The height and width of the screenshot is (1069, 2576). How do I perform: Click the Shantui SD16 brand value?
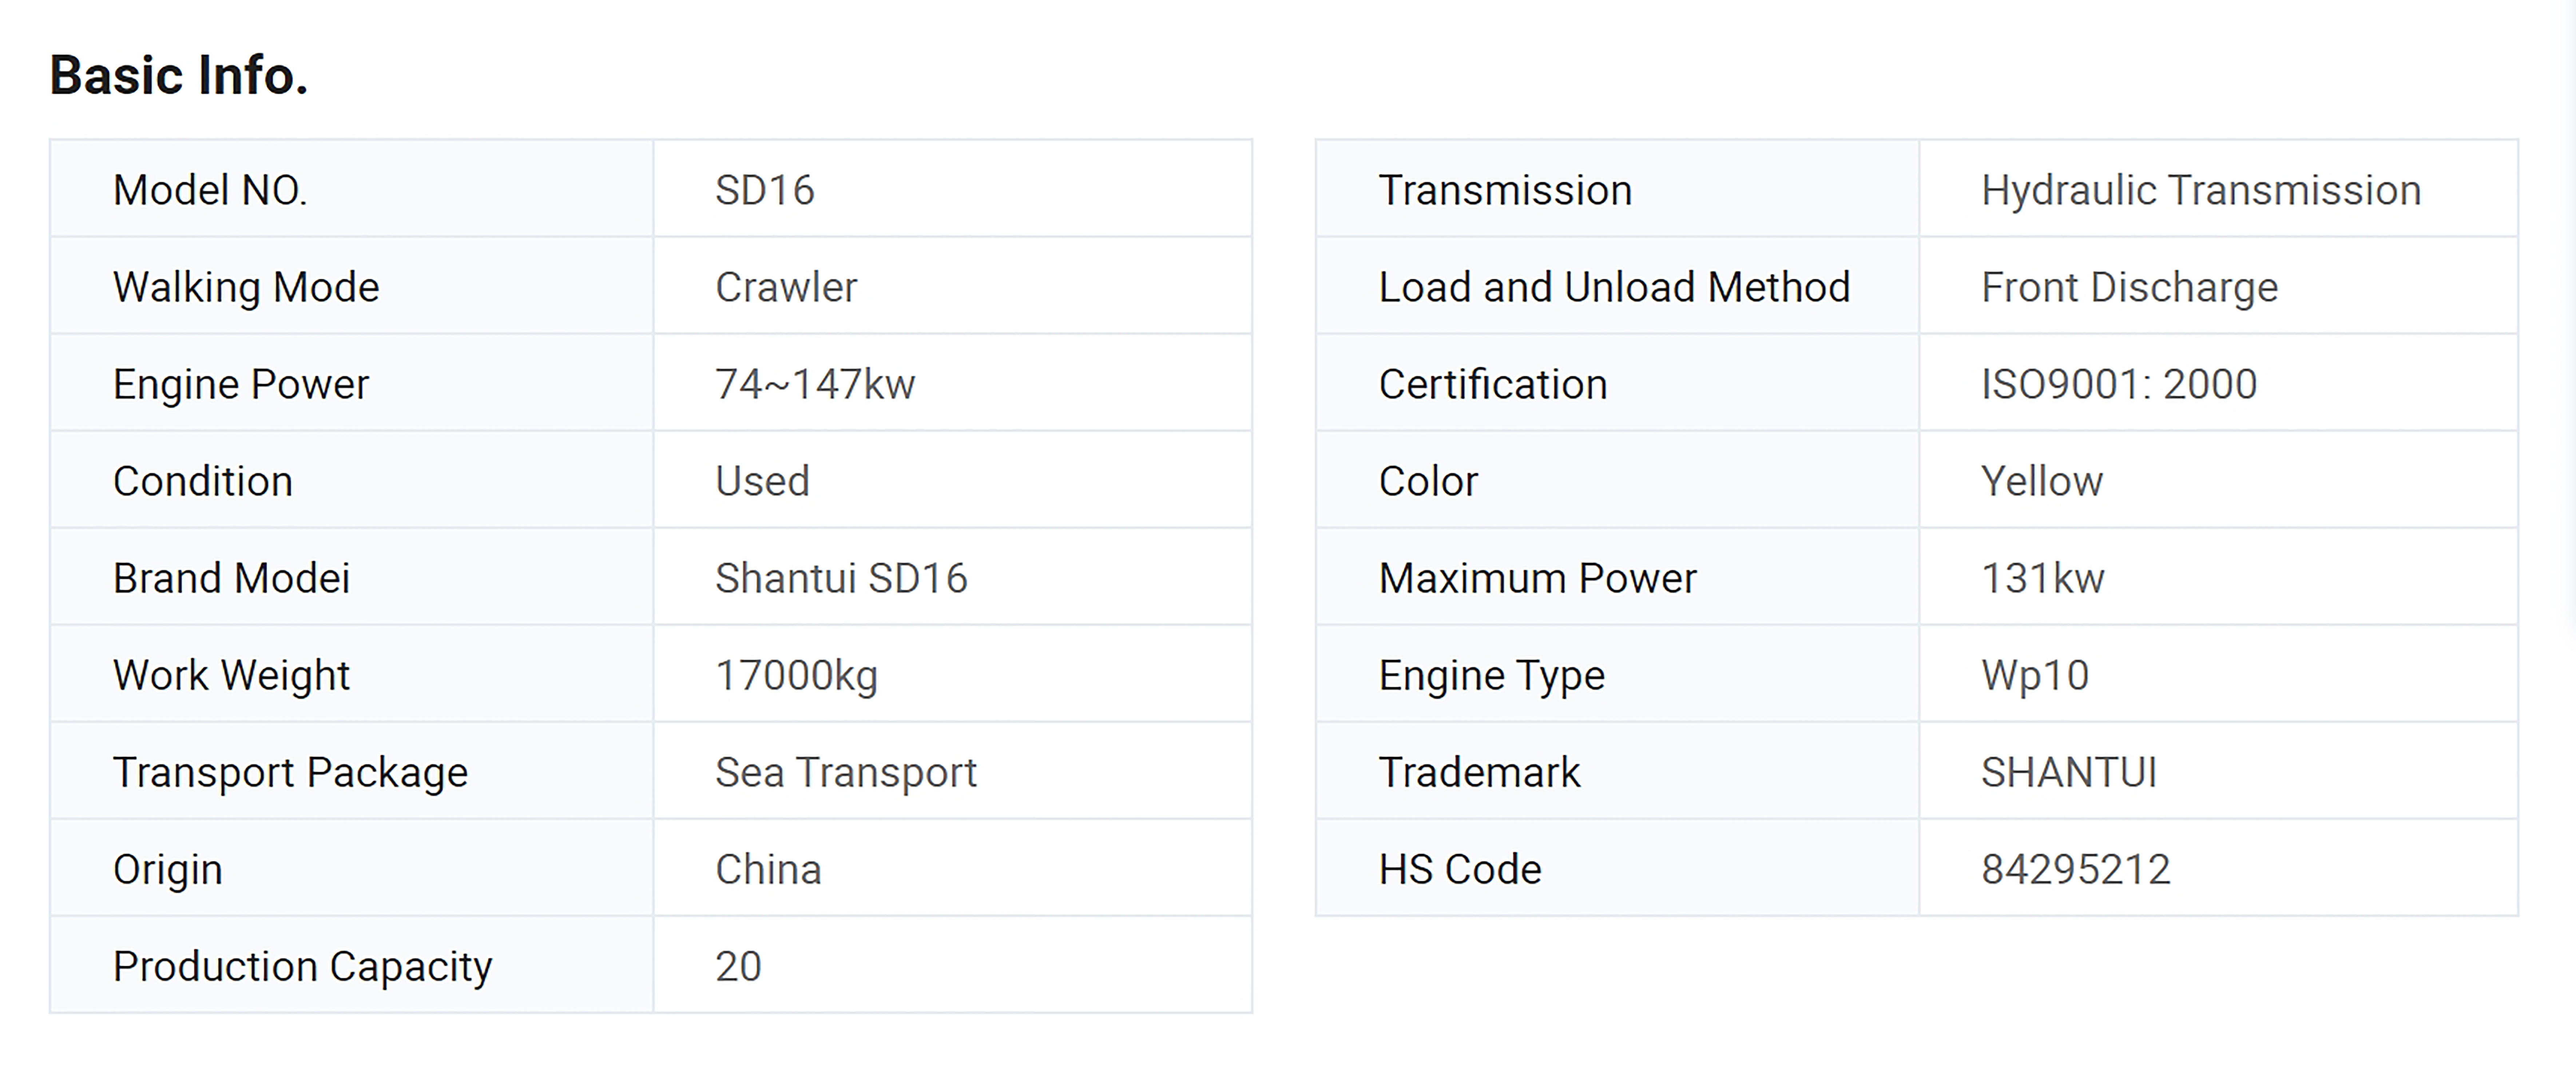841,578
